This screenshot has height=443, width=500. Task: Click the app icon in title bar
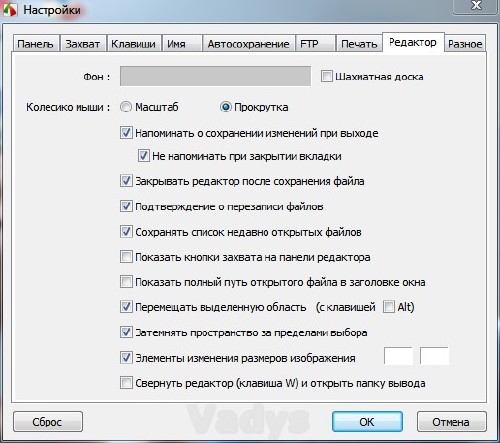click(9, 9)
